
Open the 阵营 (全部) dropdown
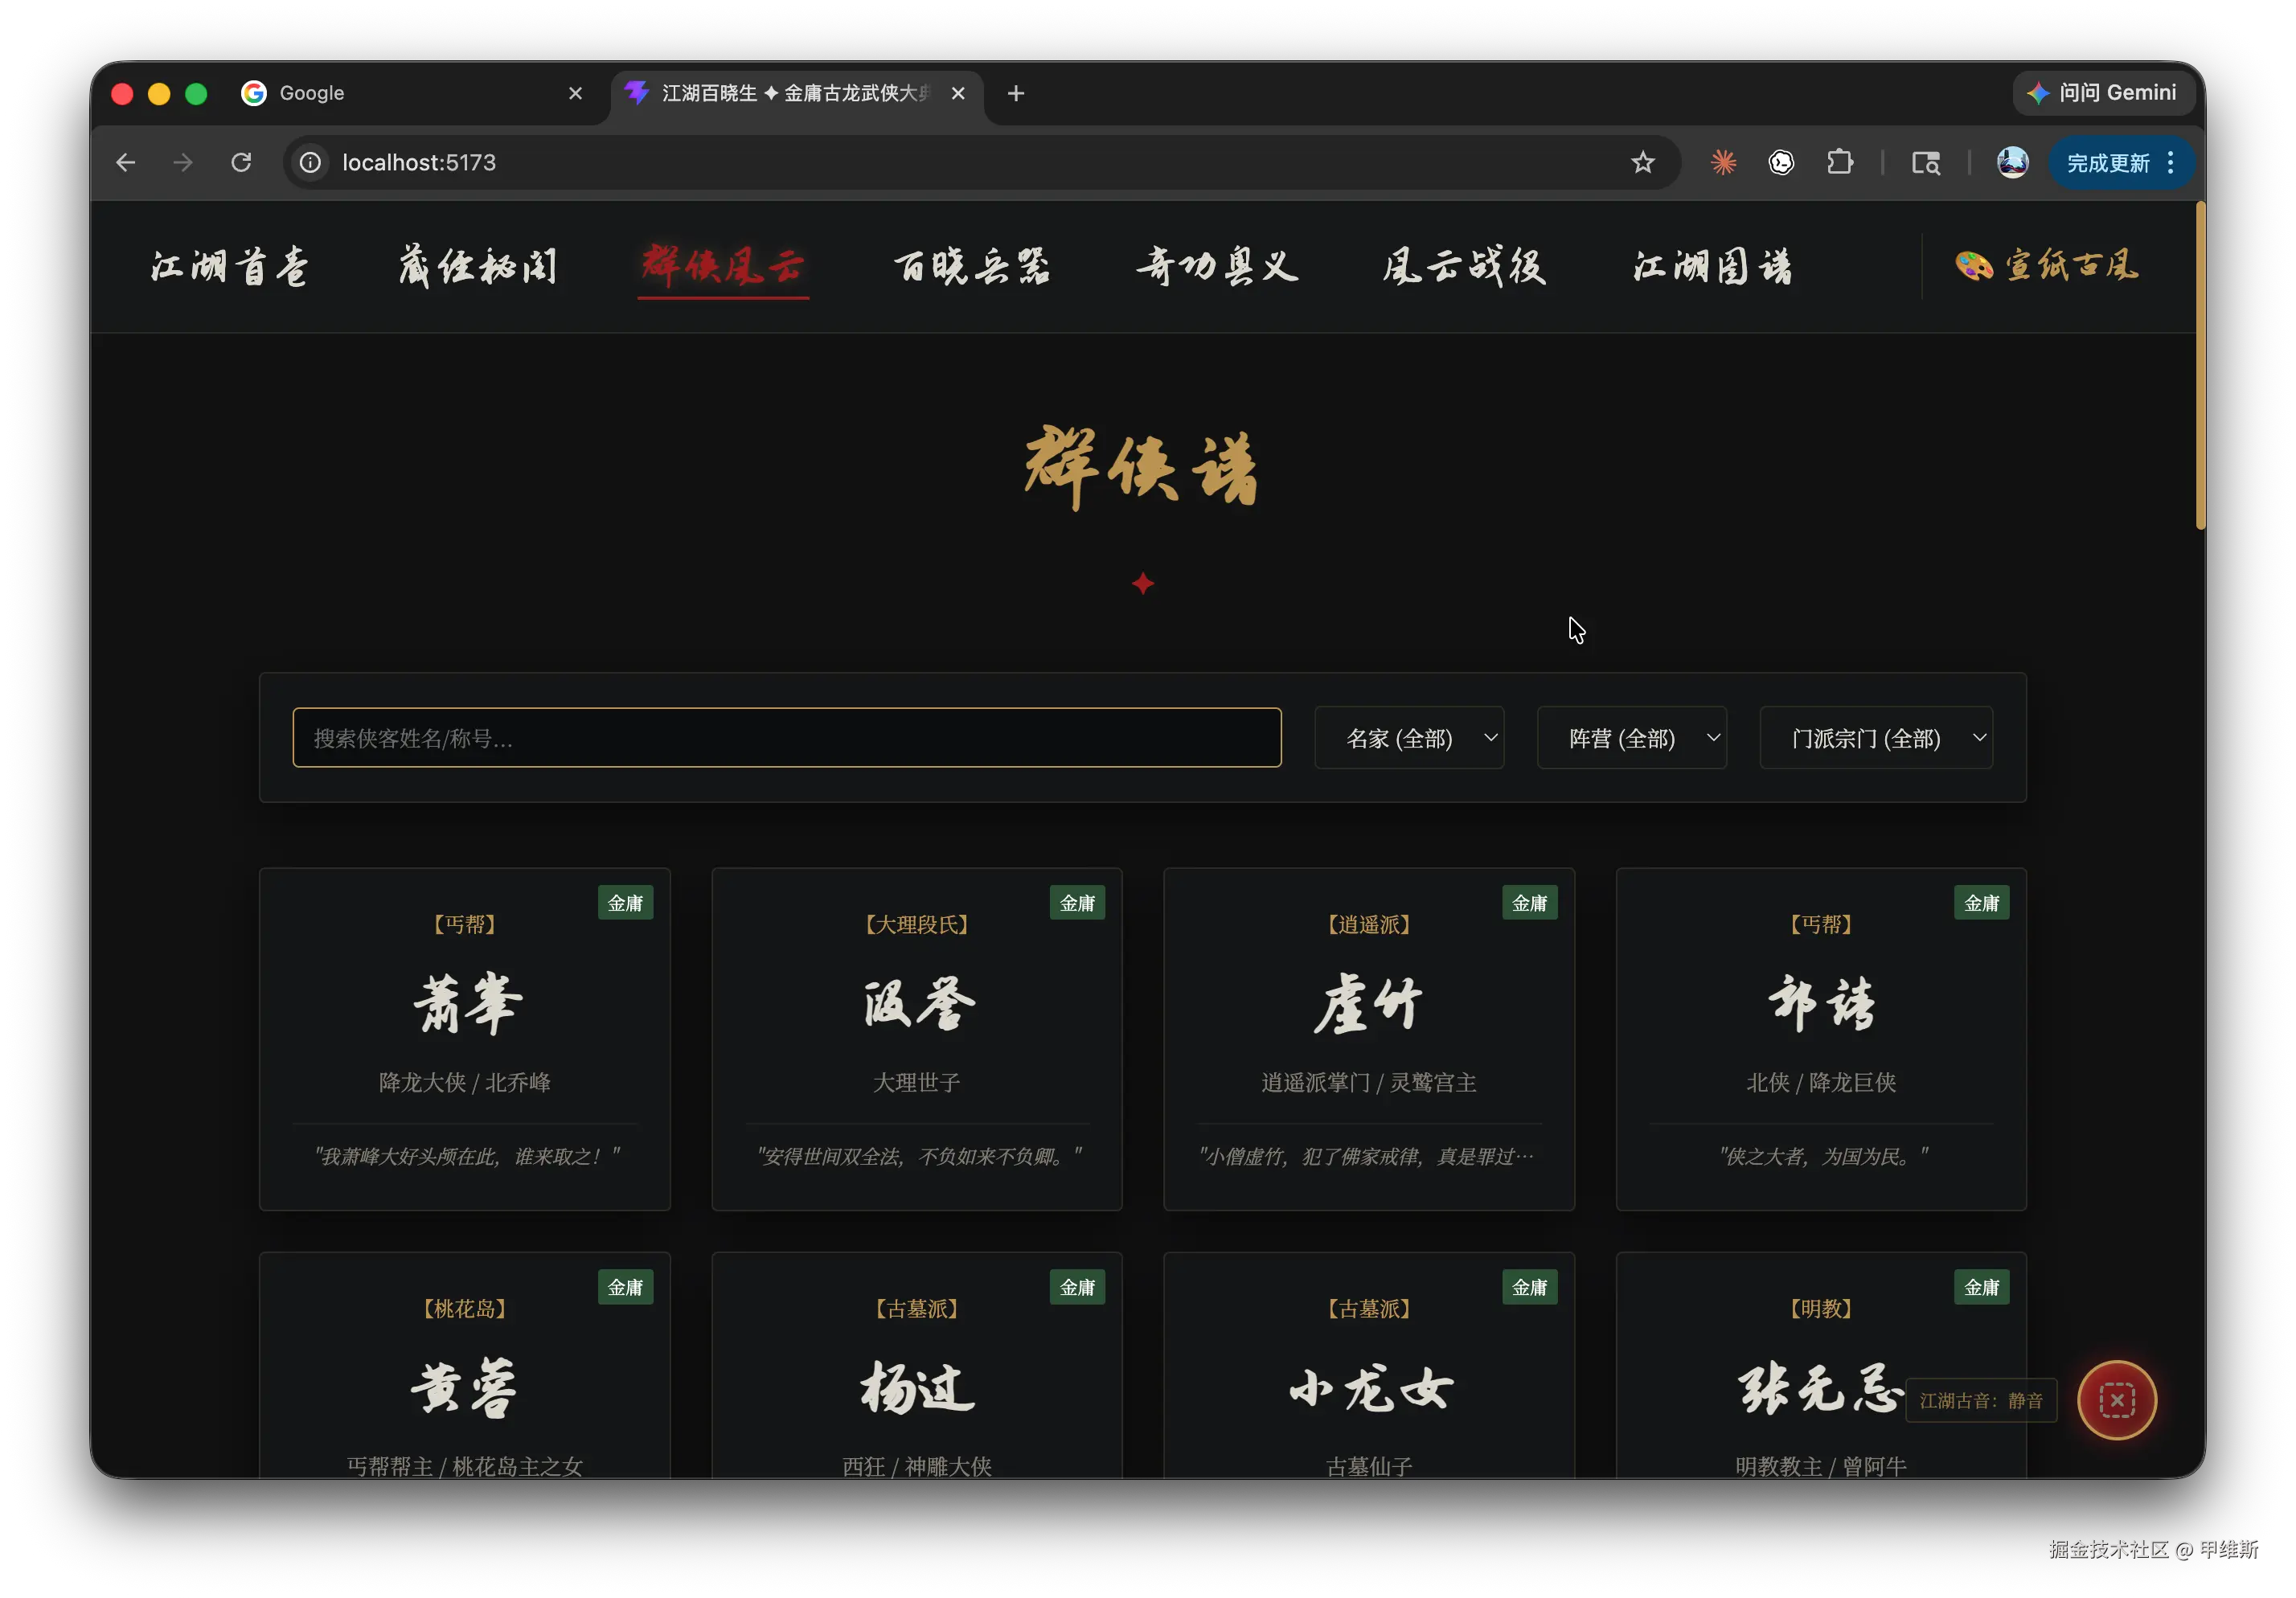click(1632, 738)
